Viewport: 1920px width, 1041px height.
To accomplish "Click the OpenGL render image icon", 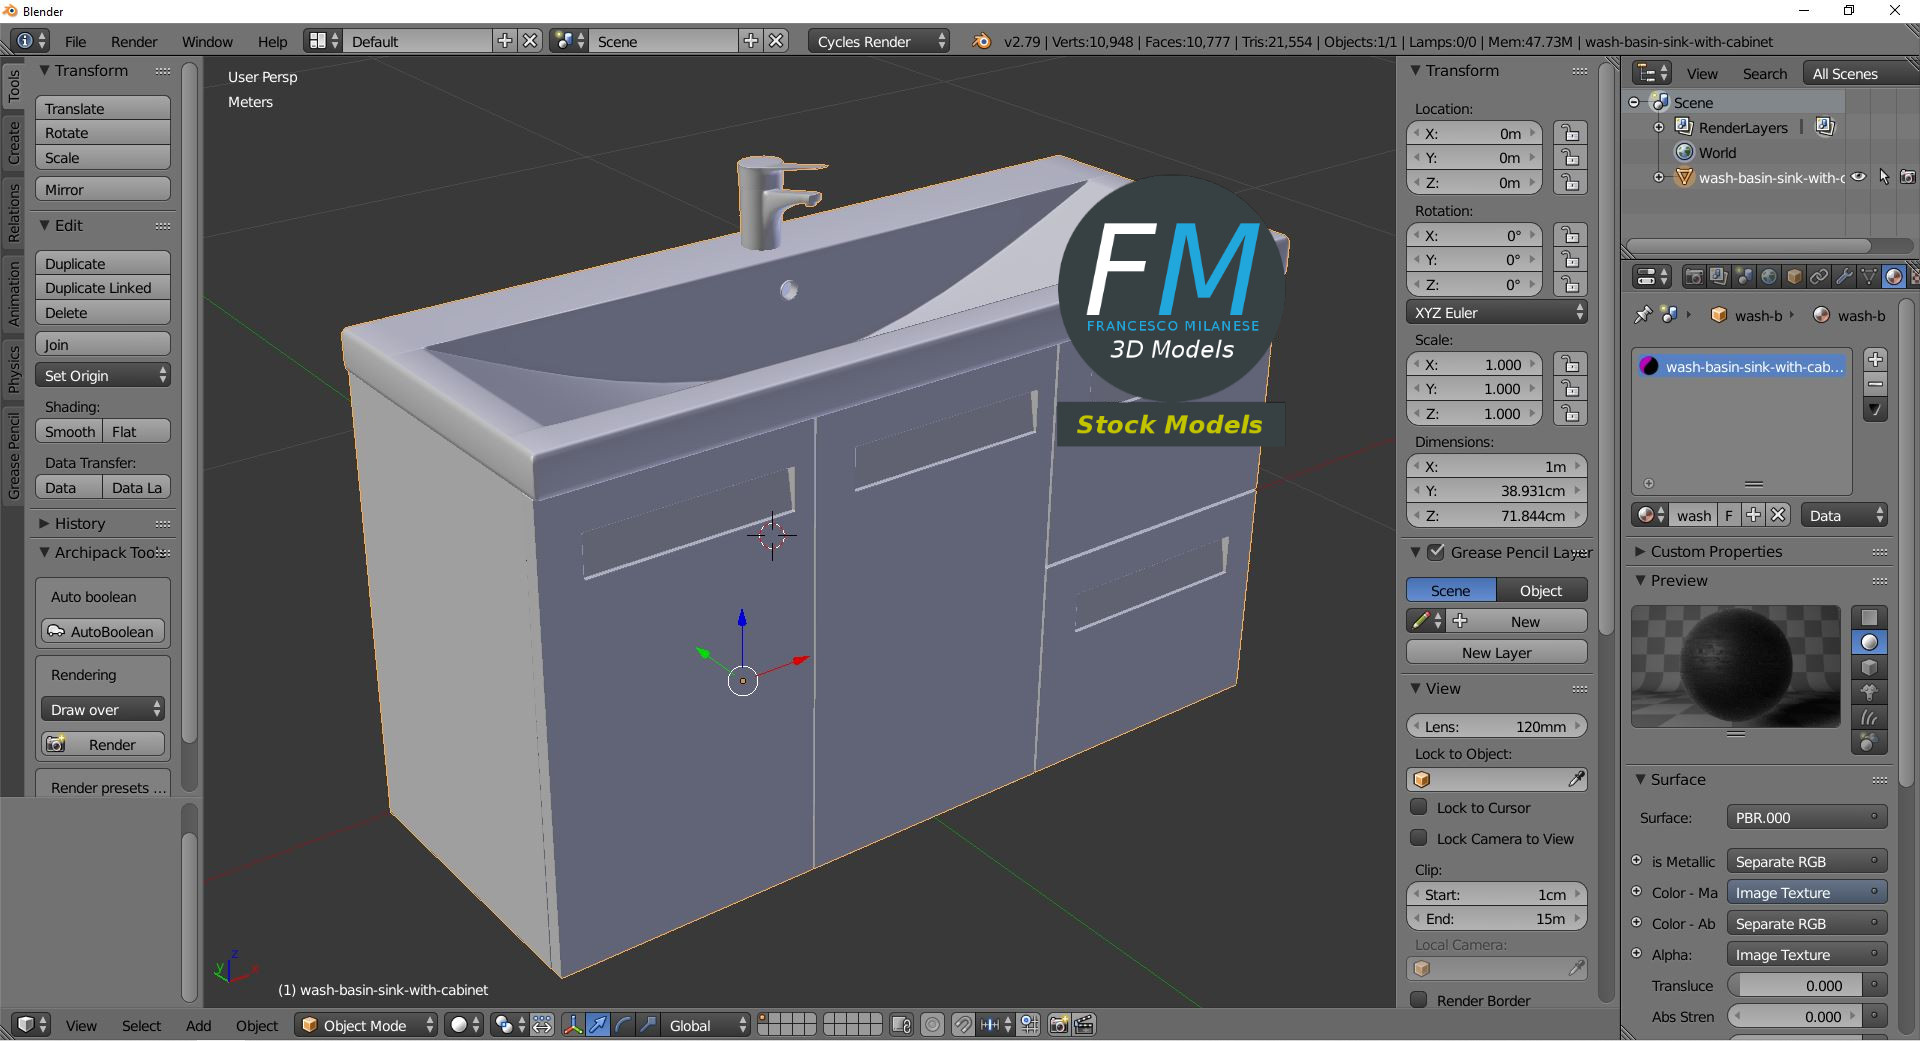I will [1059, 1025].
